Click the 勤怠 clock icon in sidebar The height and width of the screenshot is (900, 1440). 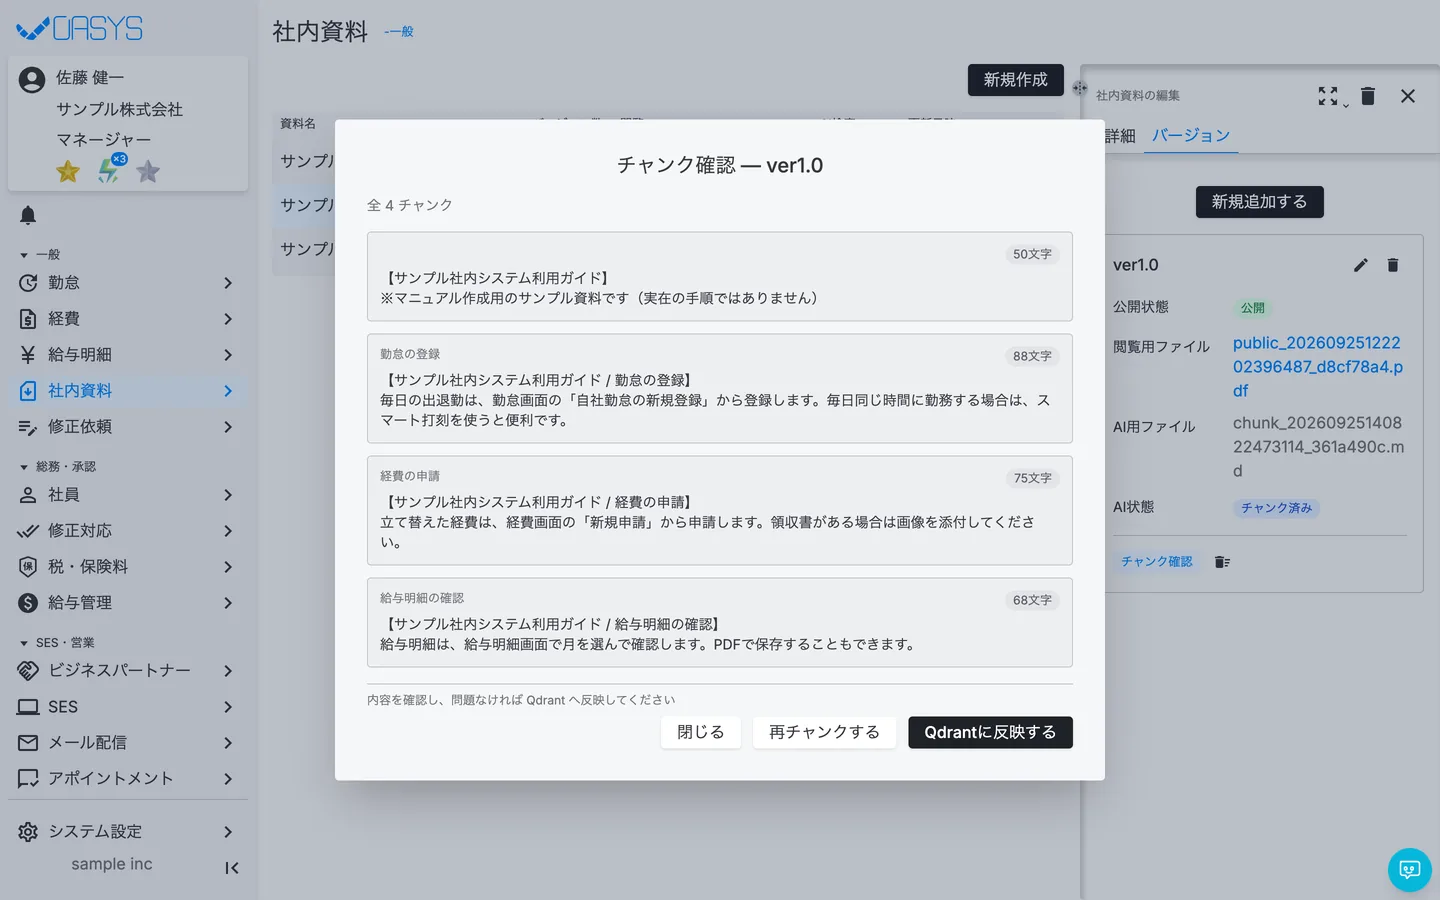[28, 283]
